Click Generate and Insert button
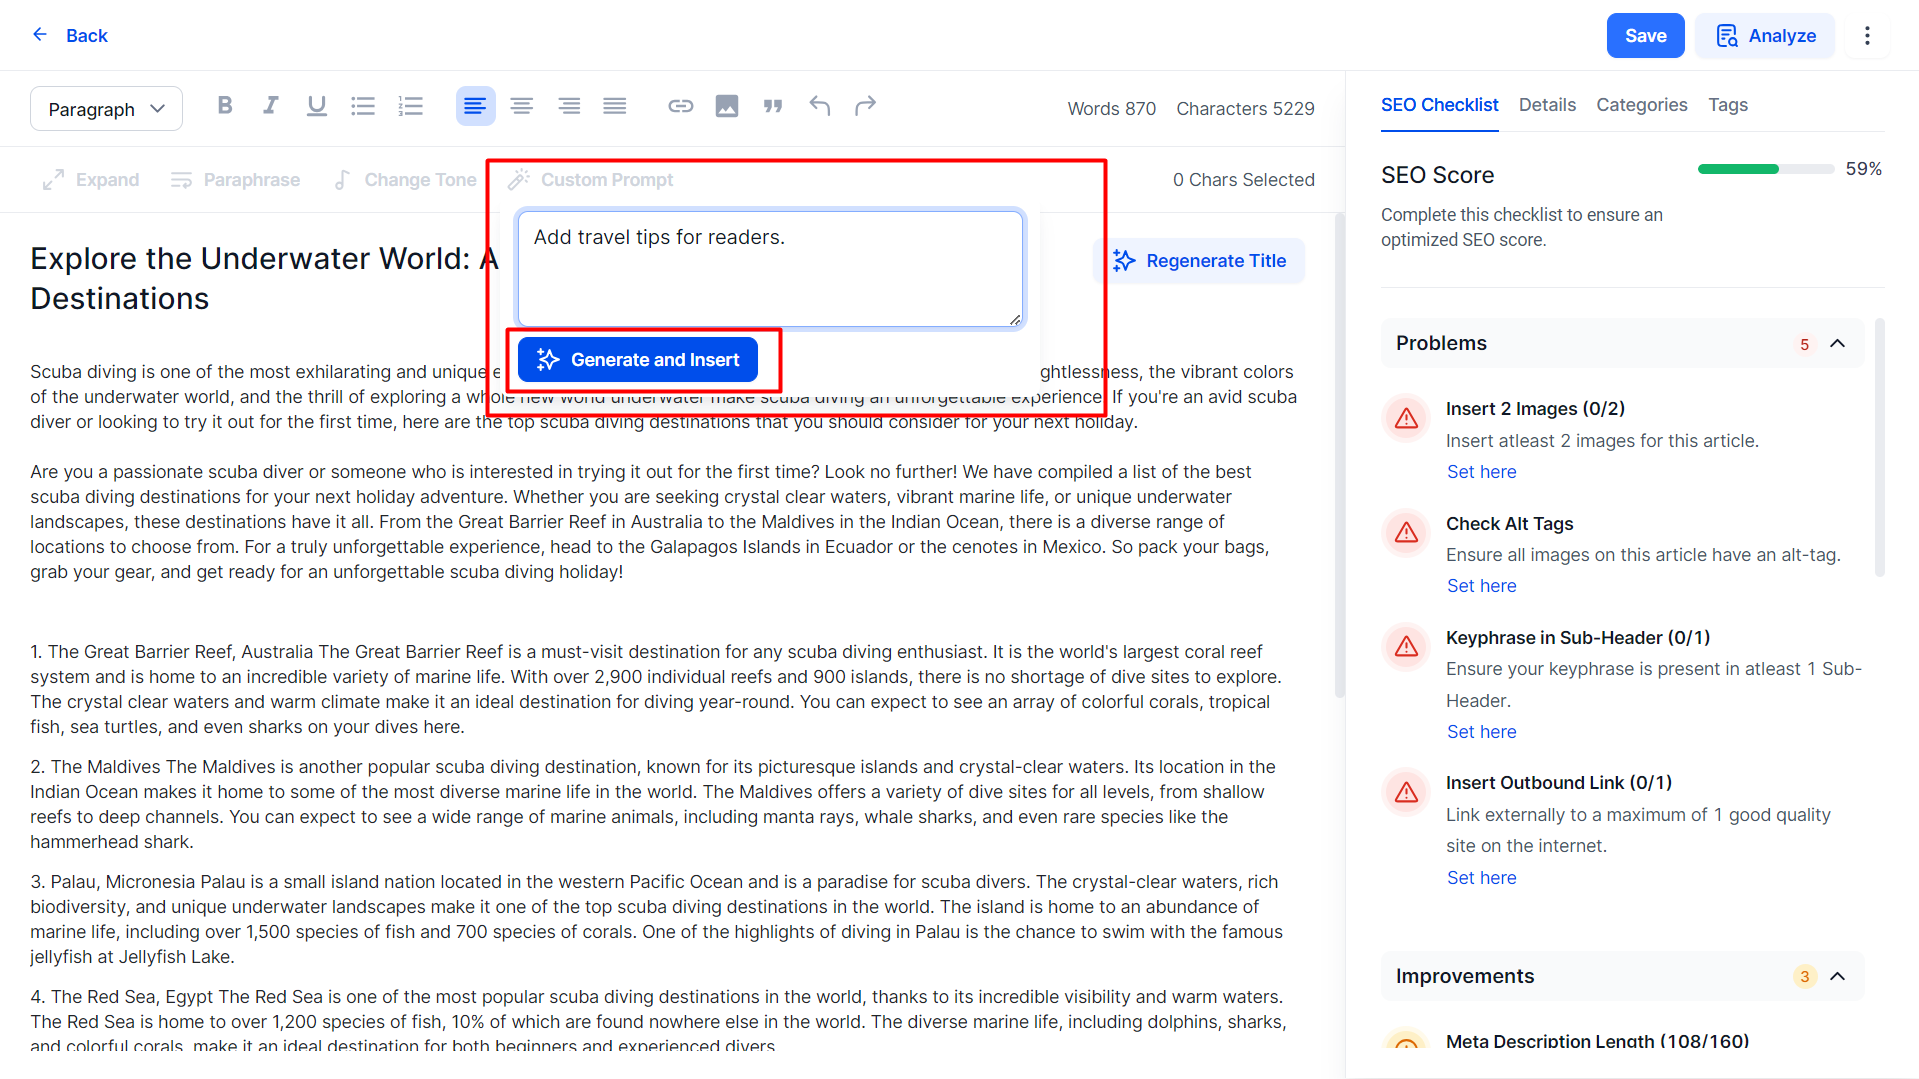Viewport: 1919px width, 1079px height. [637, 360]
